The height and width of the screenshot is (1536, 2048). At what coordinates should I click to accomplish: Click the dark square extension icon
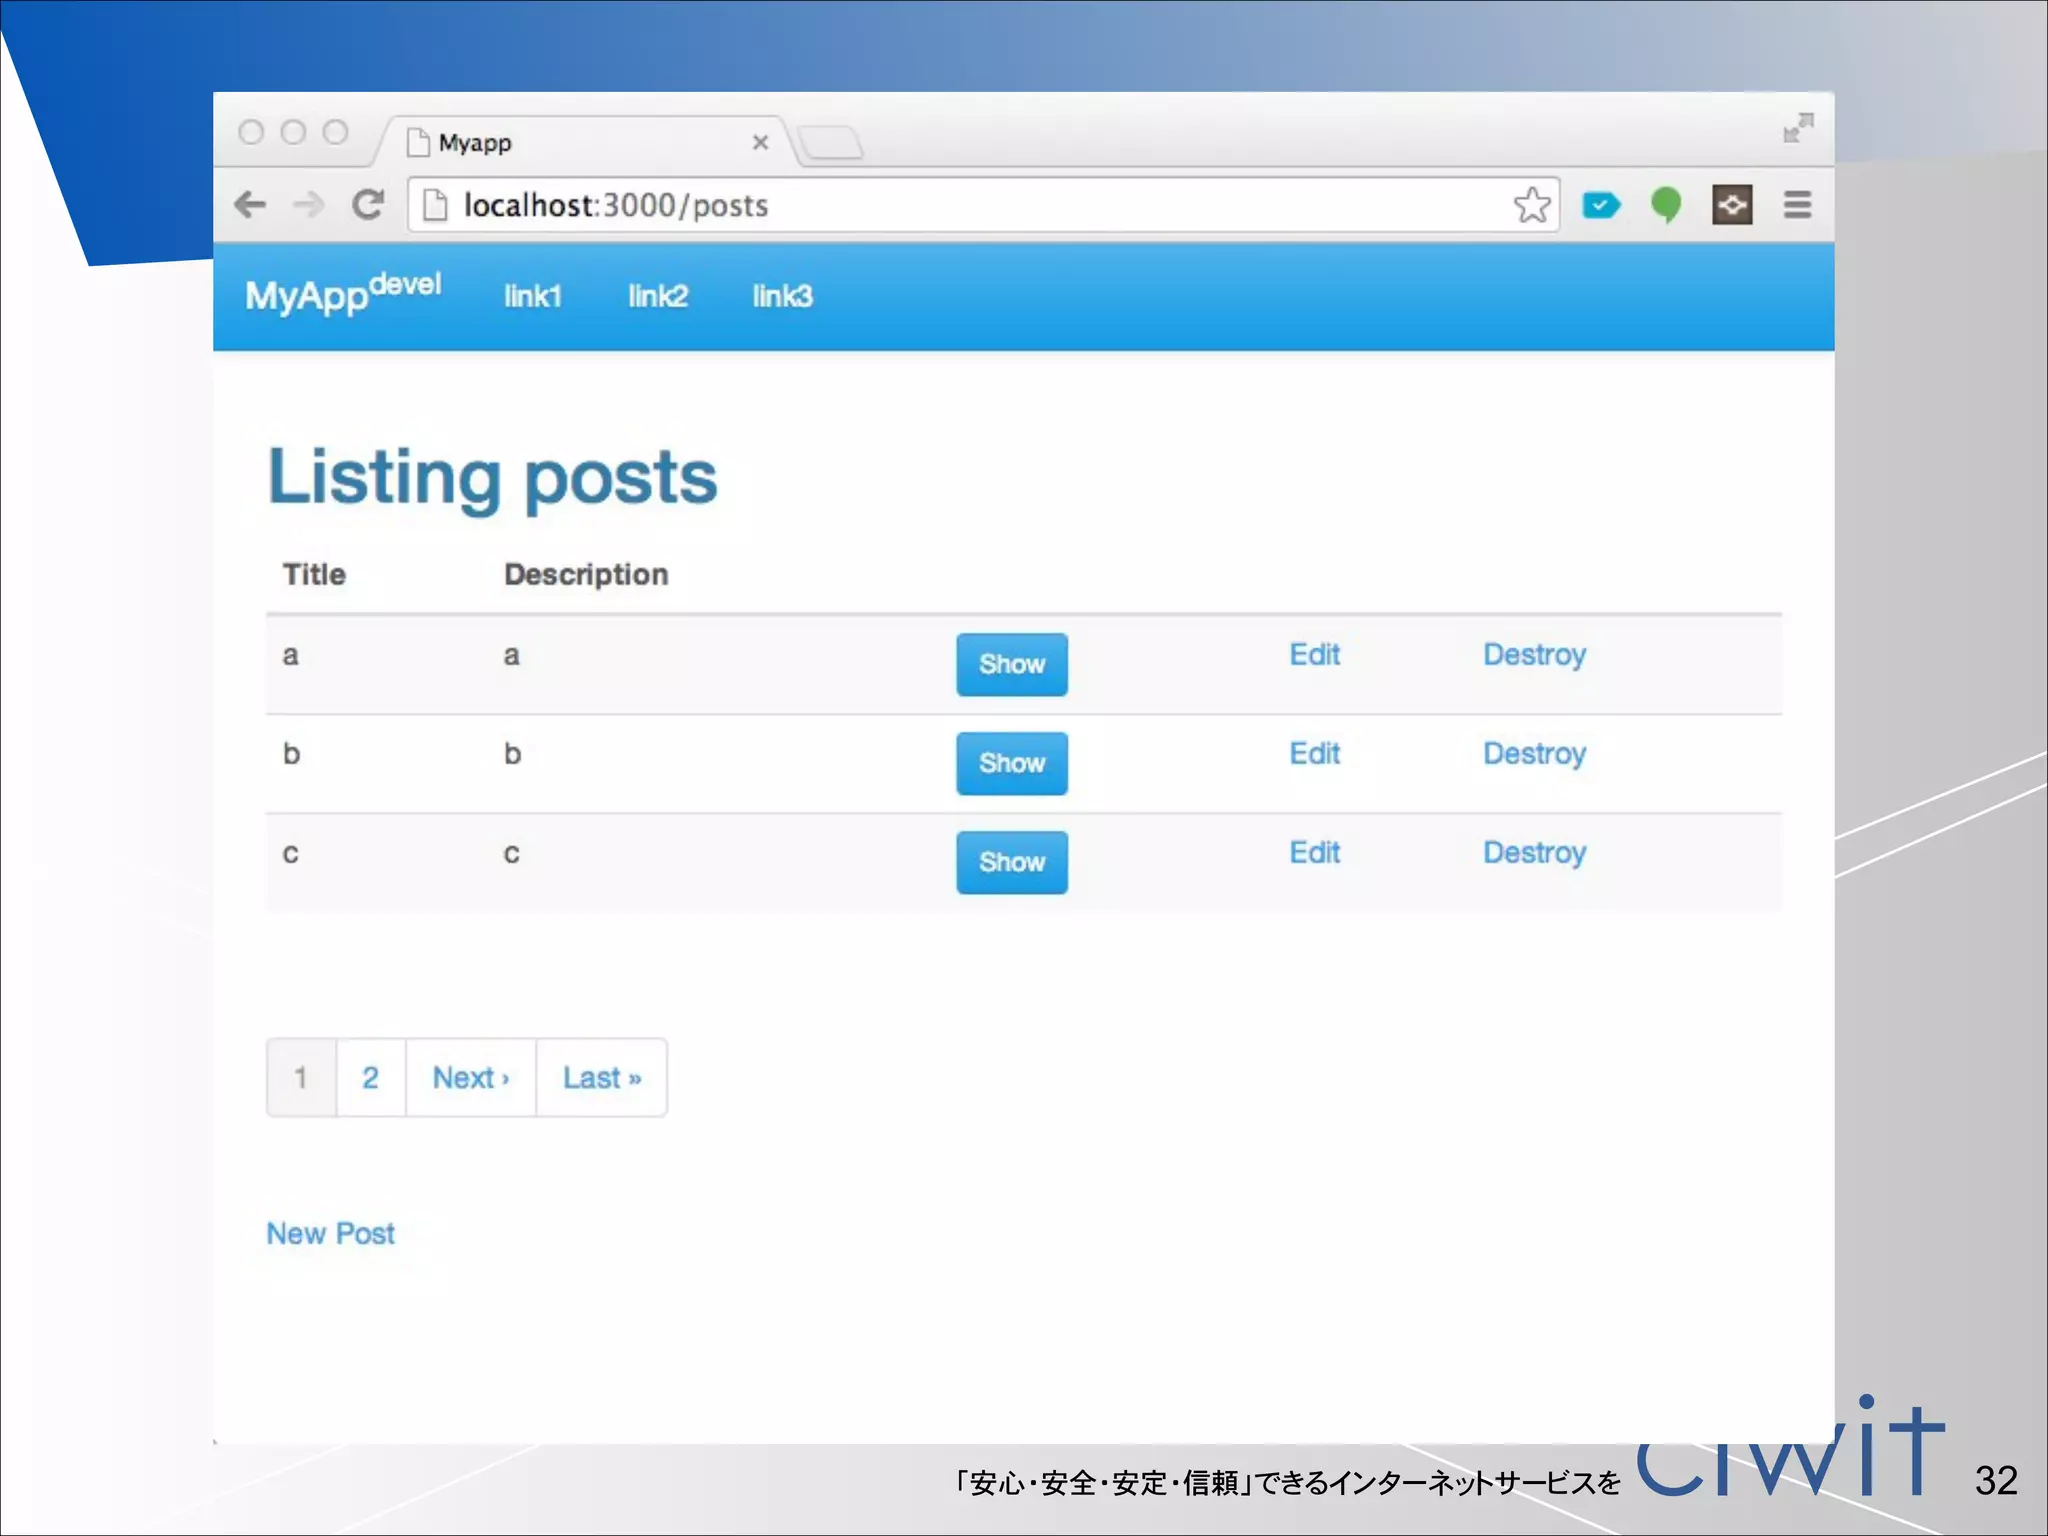click(1732, 205)
